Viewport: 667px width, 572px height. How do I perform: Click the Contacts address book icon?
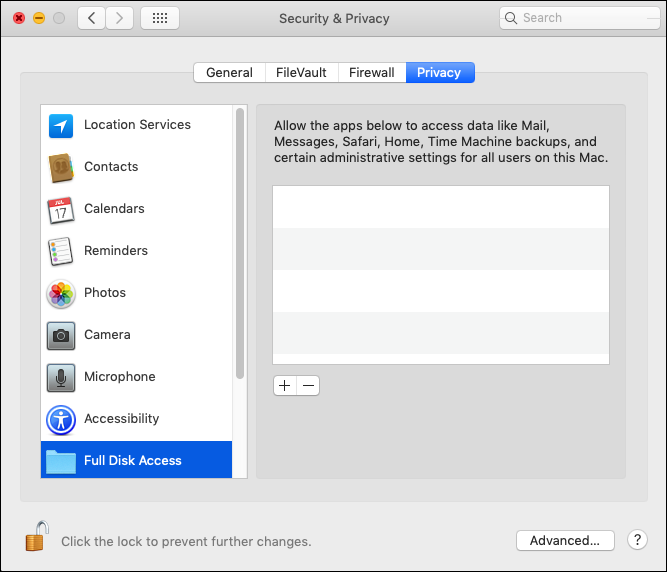pos(61,168)
